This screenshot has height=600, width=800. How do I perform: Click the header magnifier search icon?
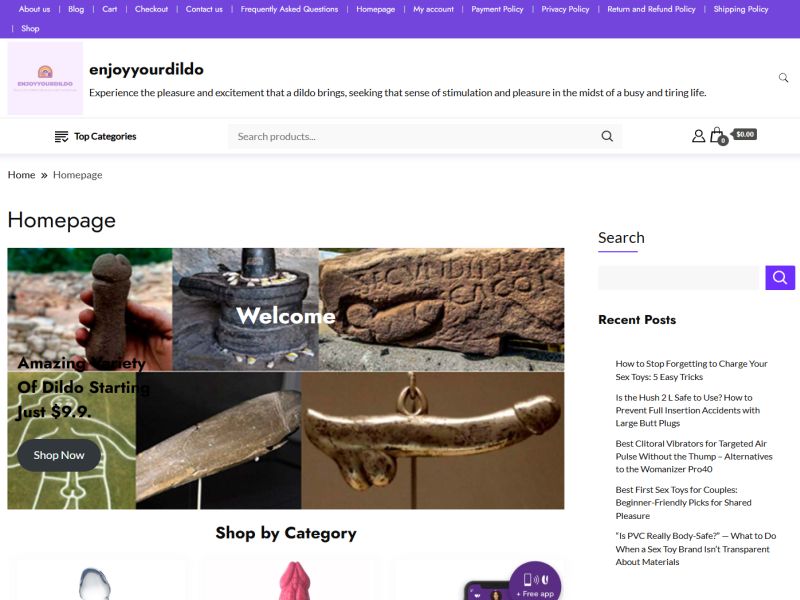pyautogui.click(x=783, y=78)
